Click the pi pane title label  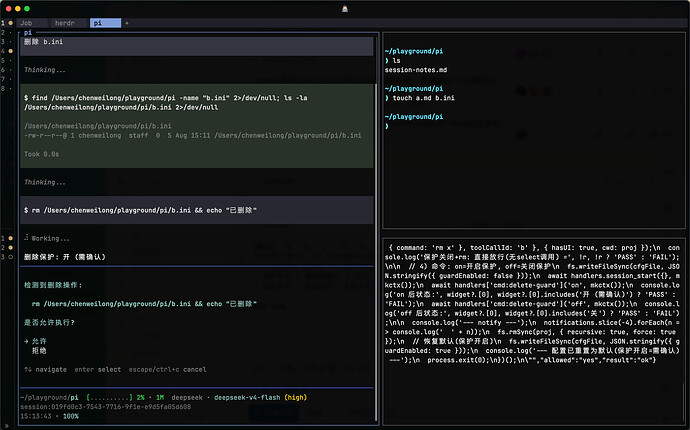[x=28, y=33]
